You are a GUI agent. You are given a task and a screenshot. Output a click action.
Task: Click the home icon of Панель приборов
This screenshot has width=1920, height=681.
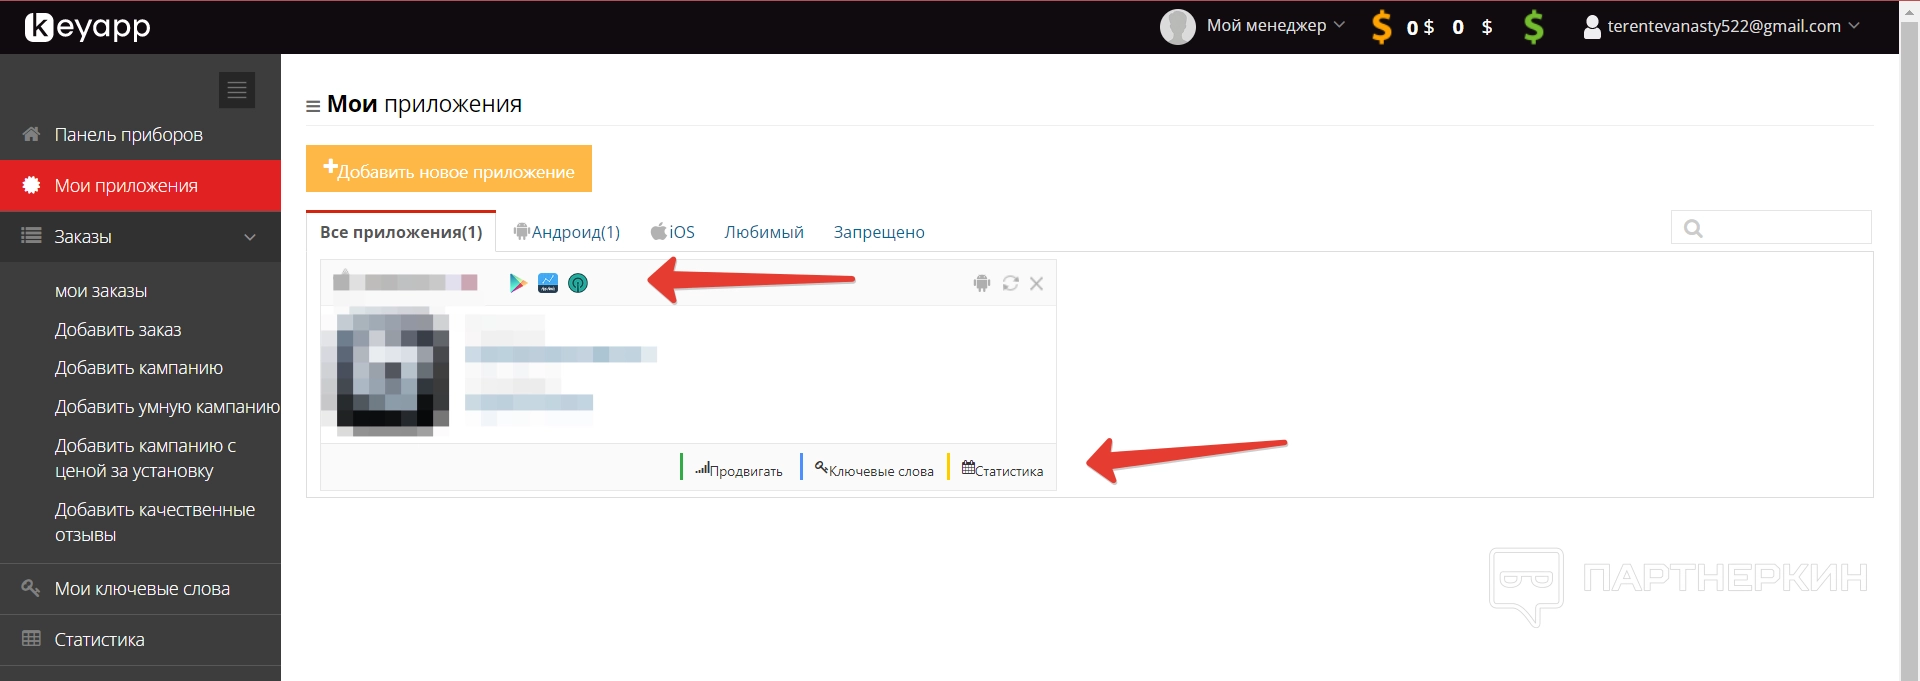tap(31, 133)
